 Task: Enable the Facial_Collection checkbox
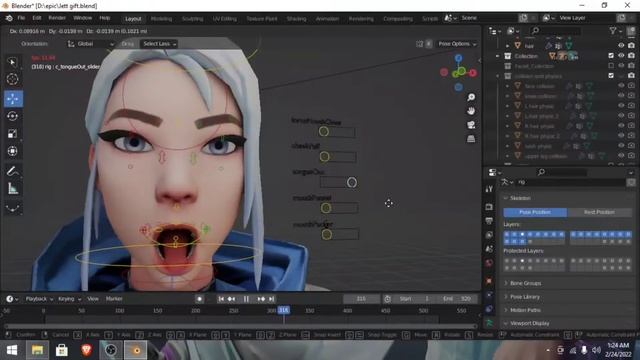point(611,66)
